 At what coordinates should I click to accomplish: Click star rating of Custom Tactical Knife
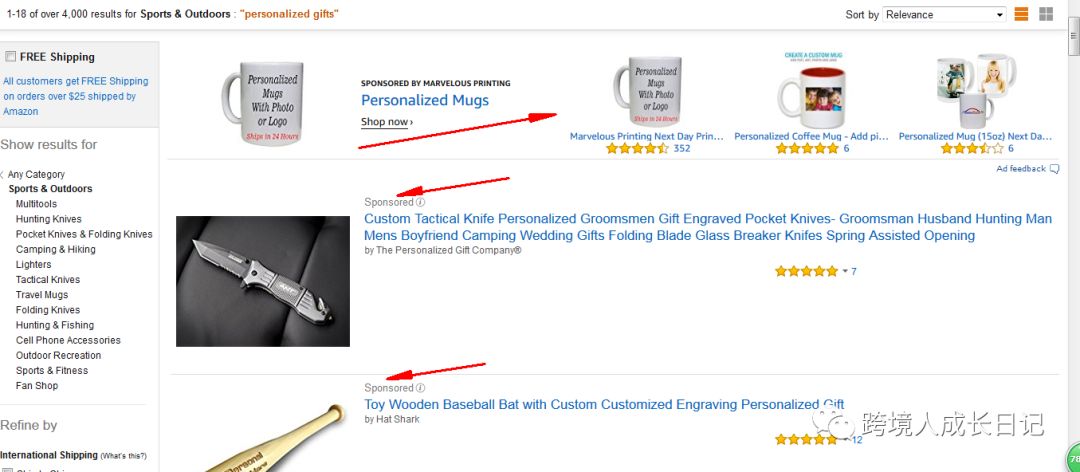pos(806,271)
